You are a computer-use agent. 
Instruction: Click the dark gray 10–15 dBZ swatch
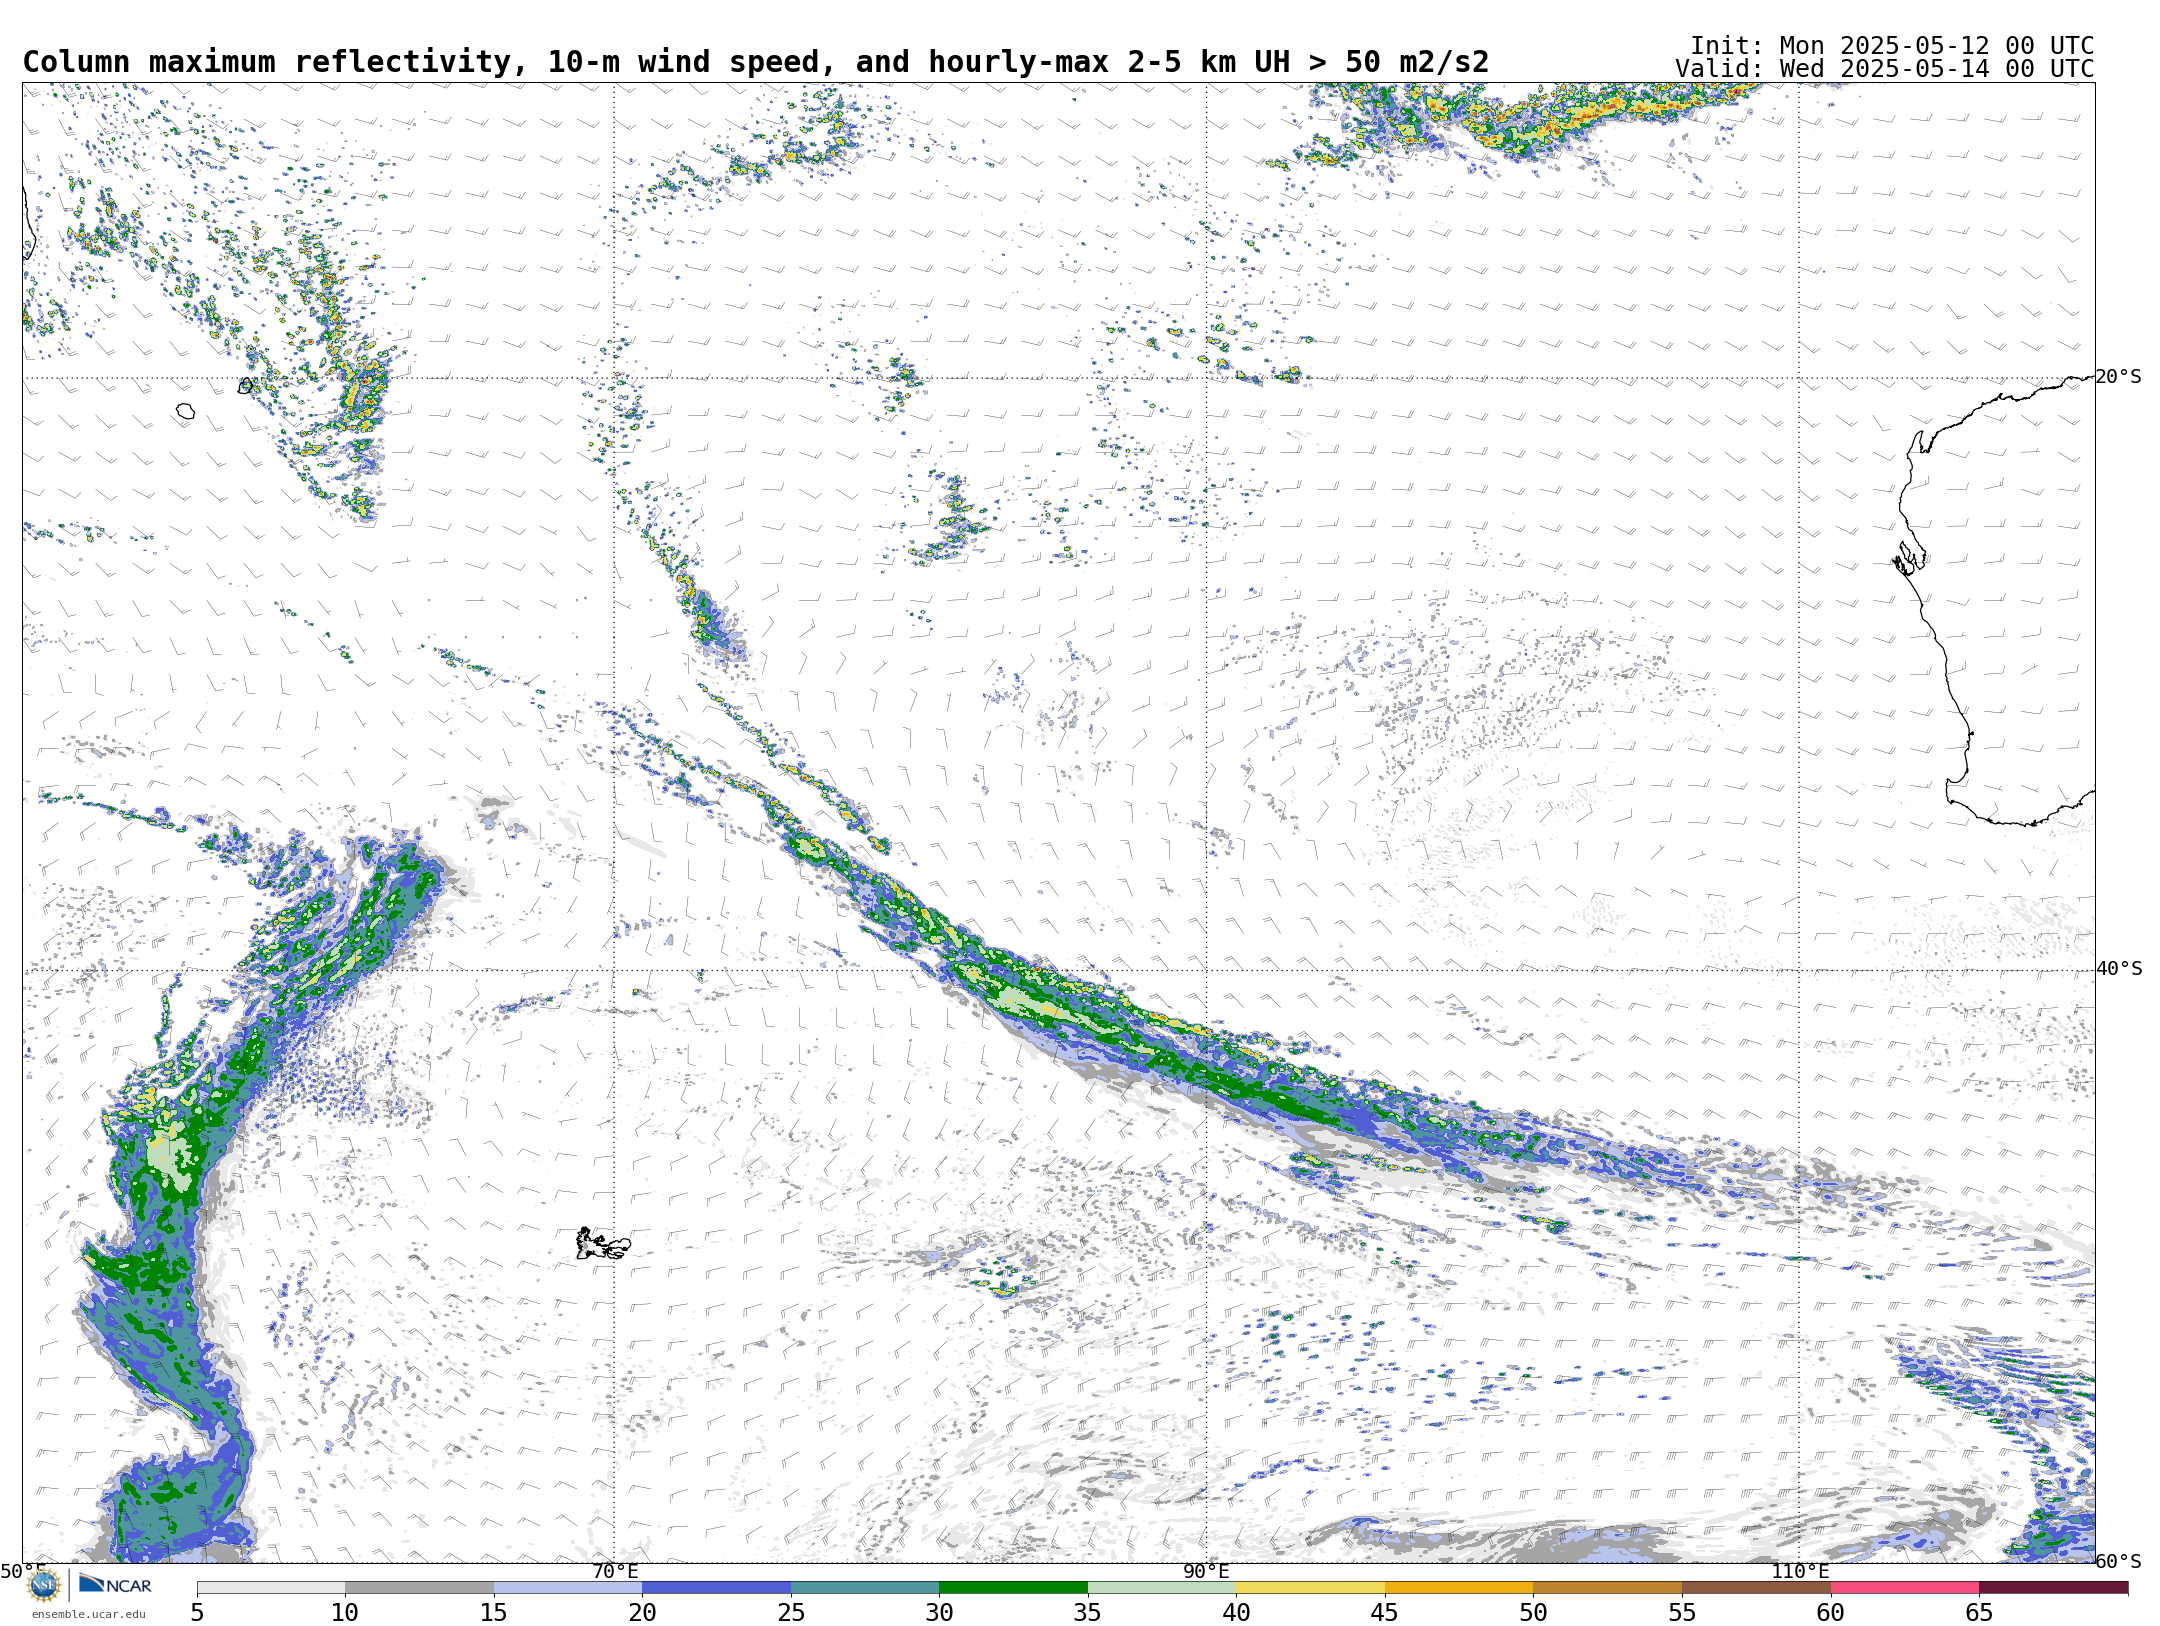click(x=419, y=1588)
